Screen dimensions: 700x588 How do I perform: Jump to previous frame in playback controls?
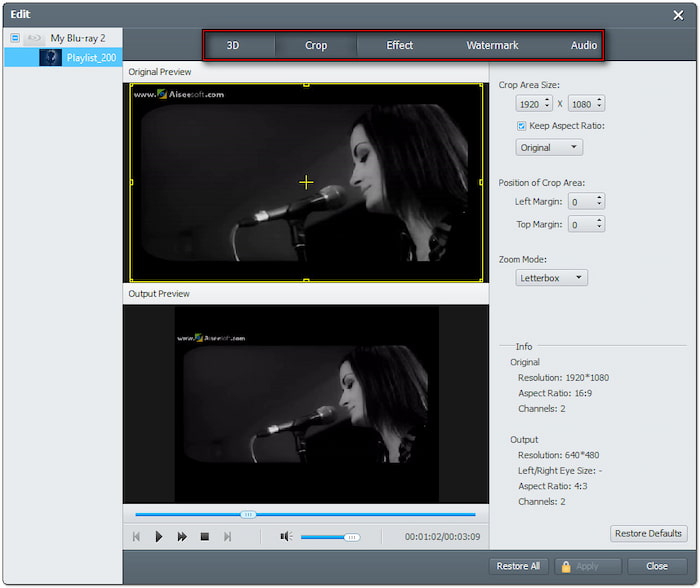tap(136, 537)
